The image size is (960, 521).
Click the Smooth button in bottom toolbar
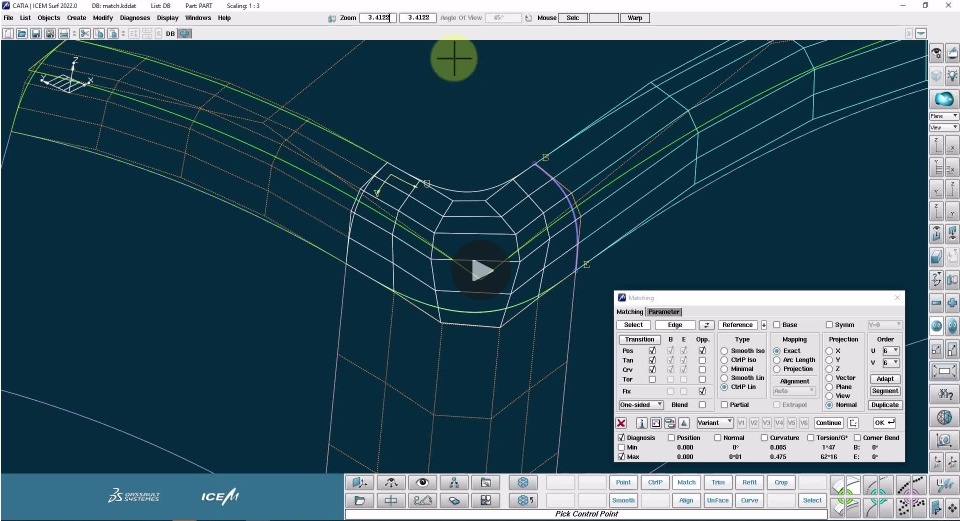(623, 500)
